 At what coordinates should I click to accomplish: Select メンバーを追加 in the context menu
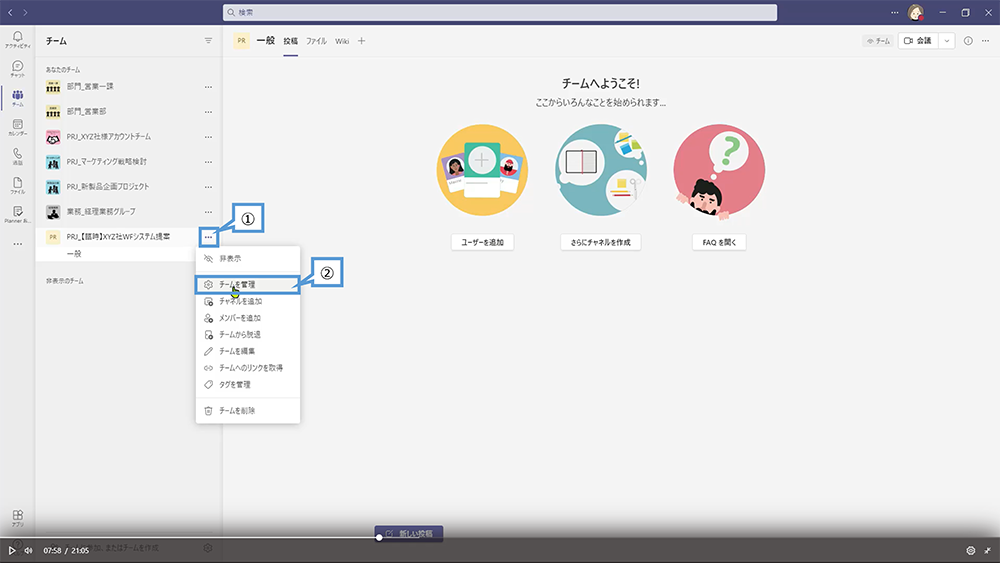[x=247, y=318]
